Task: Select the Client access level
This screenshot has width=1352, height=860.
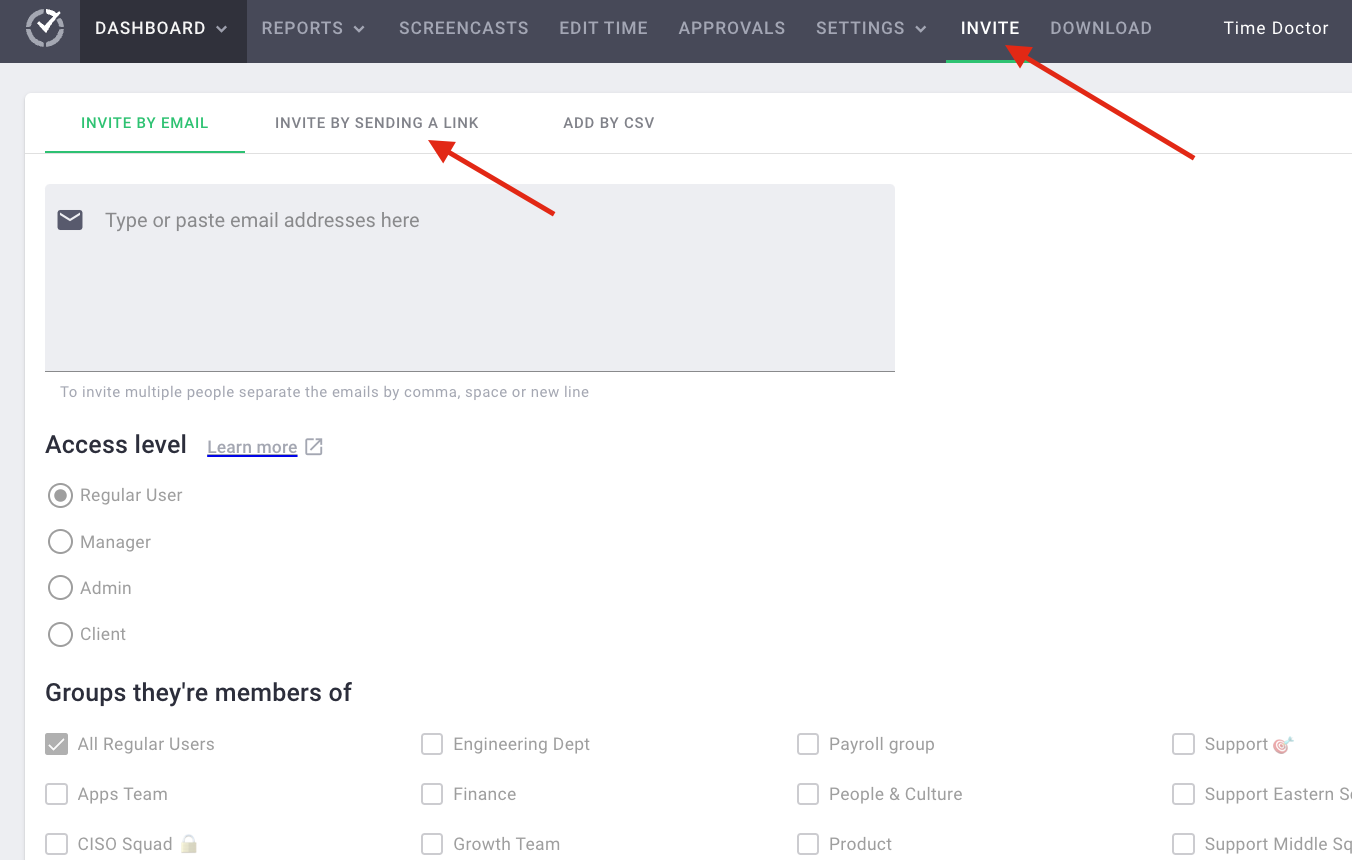Action: (x=60, y=634)
